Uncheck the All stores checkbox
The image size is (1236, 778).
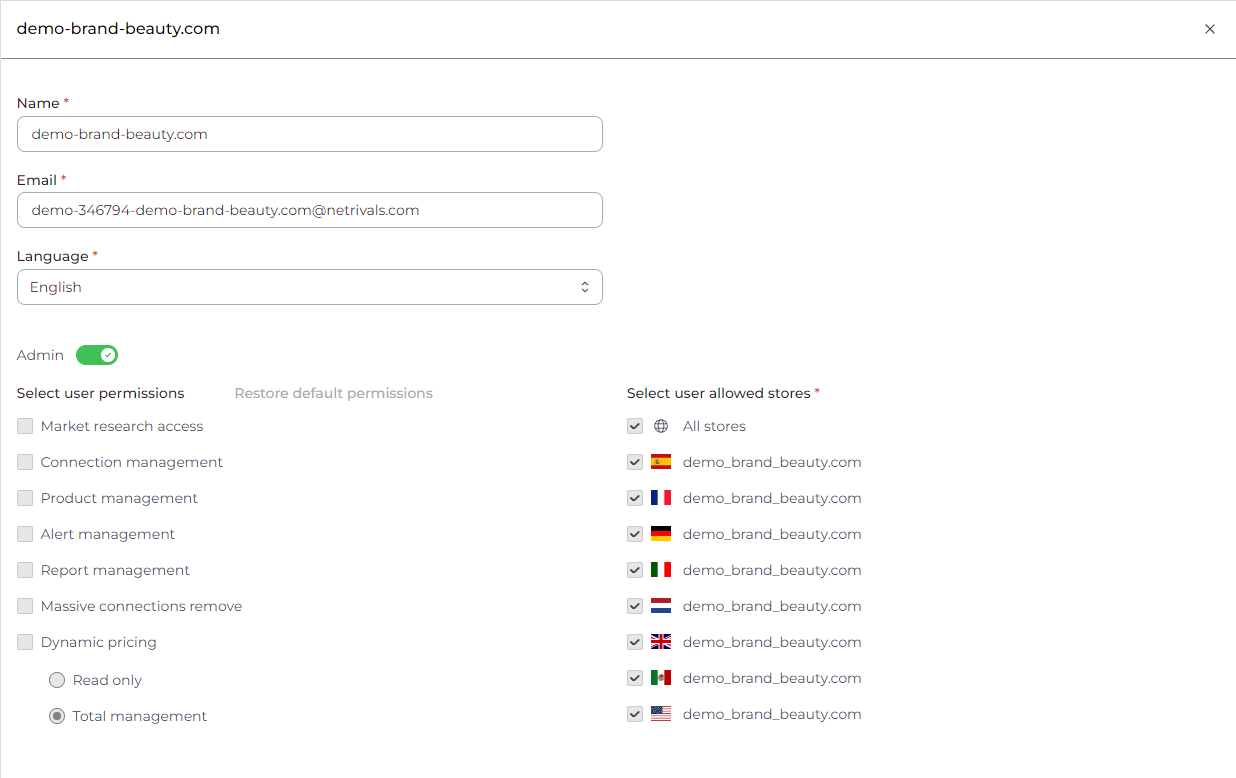(x=635, y=426)
